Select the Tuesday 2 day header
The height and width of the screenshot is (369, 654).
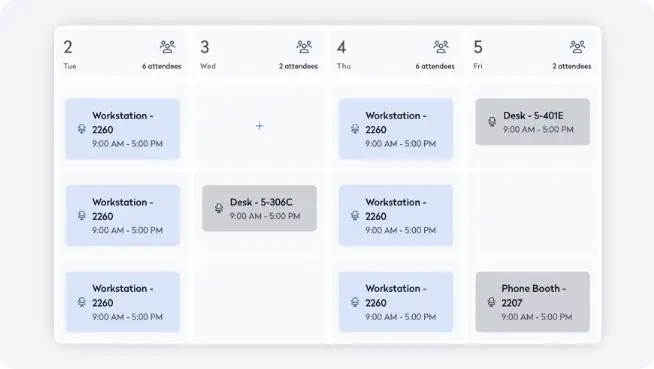click(123, 54)
